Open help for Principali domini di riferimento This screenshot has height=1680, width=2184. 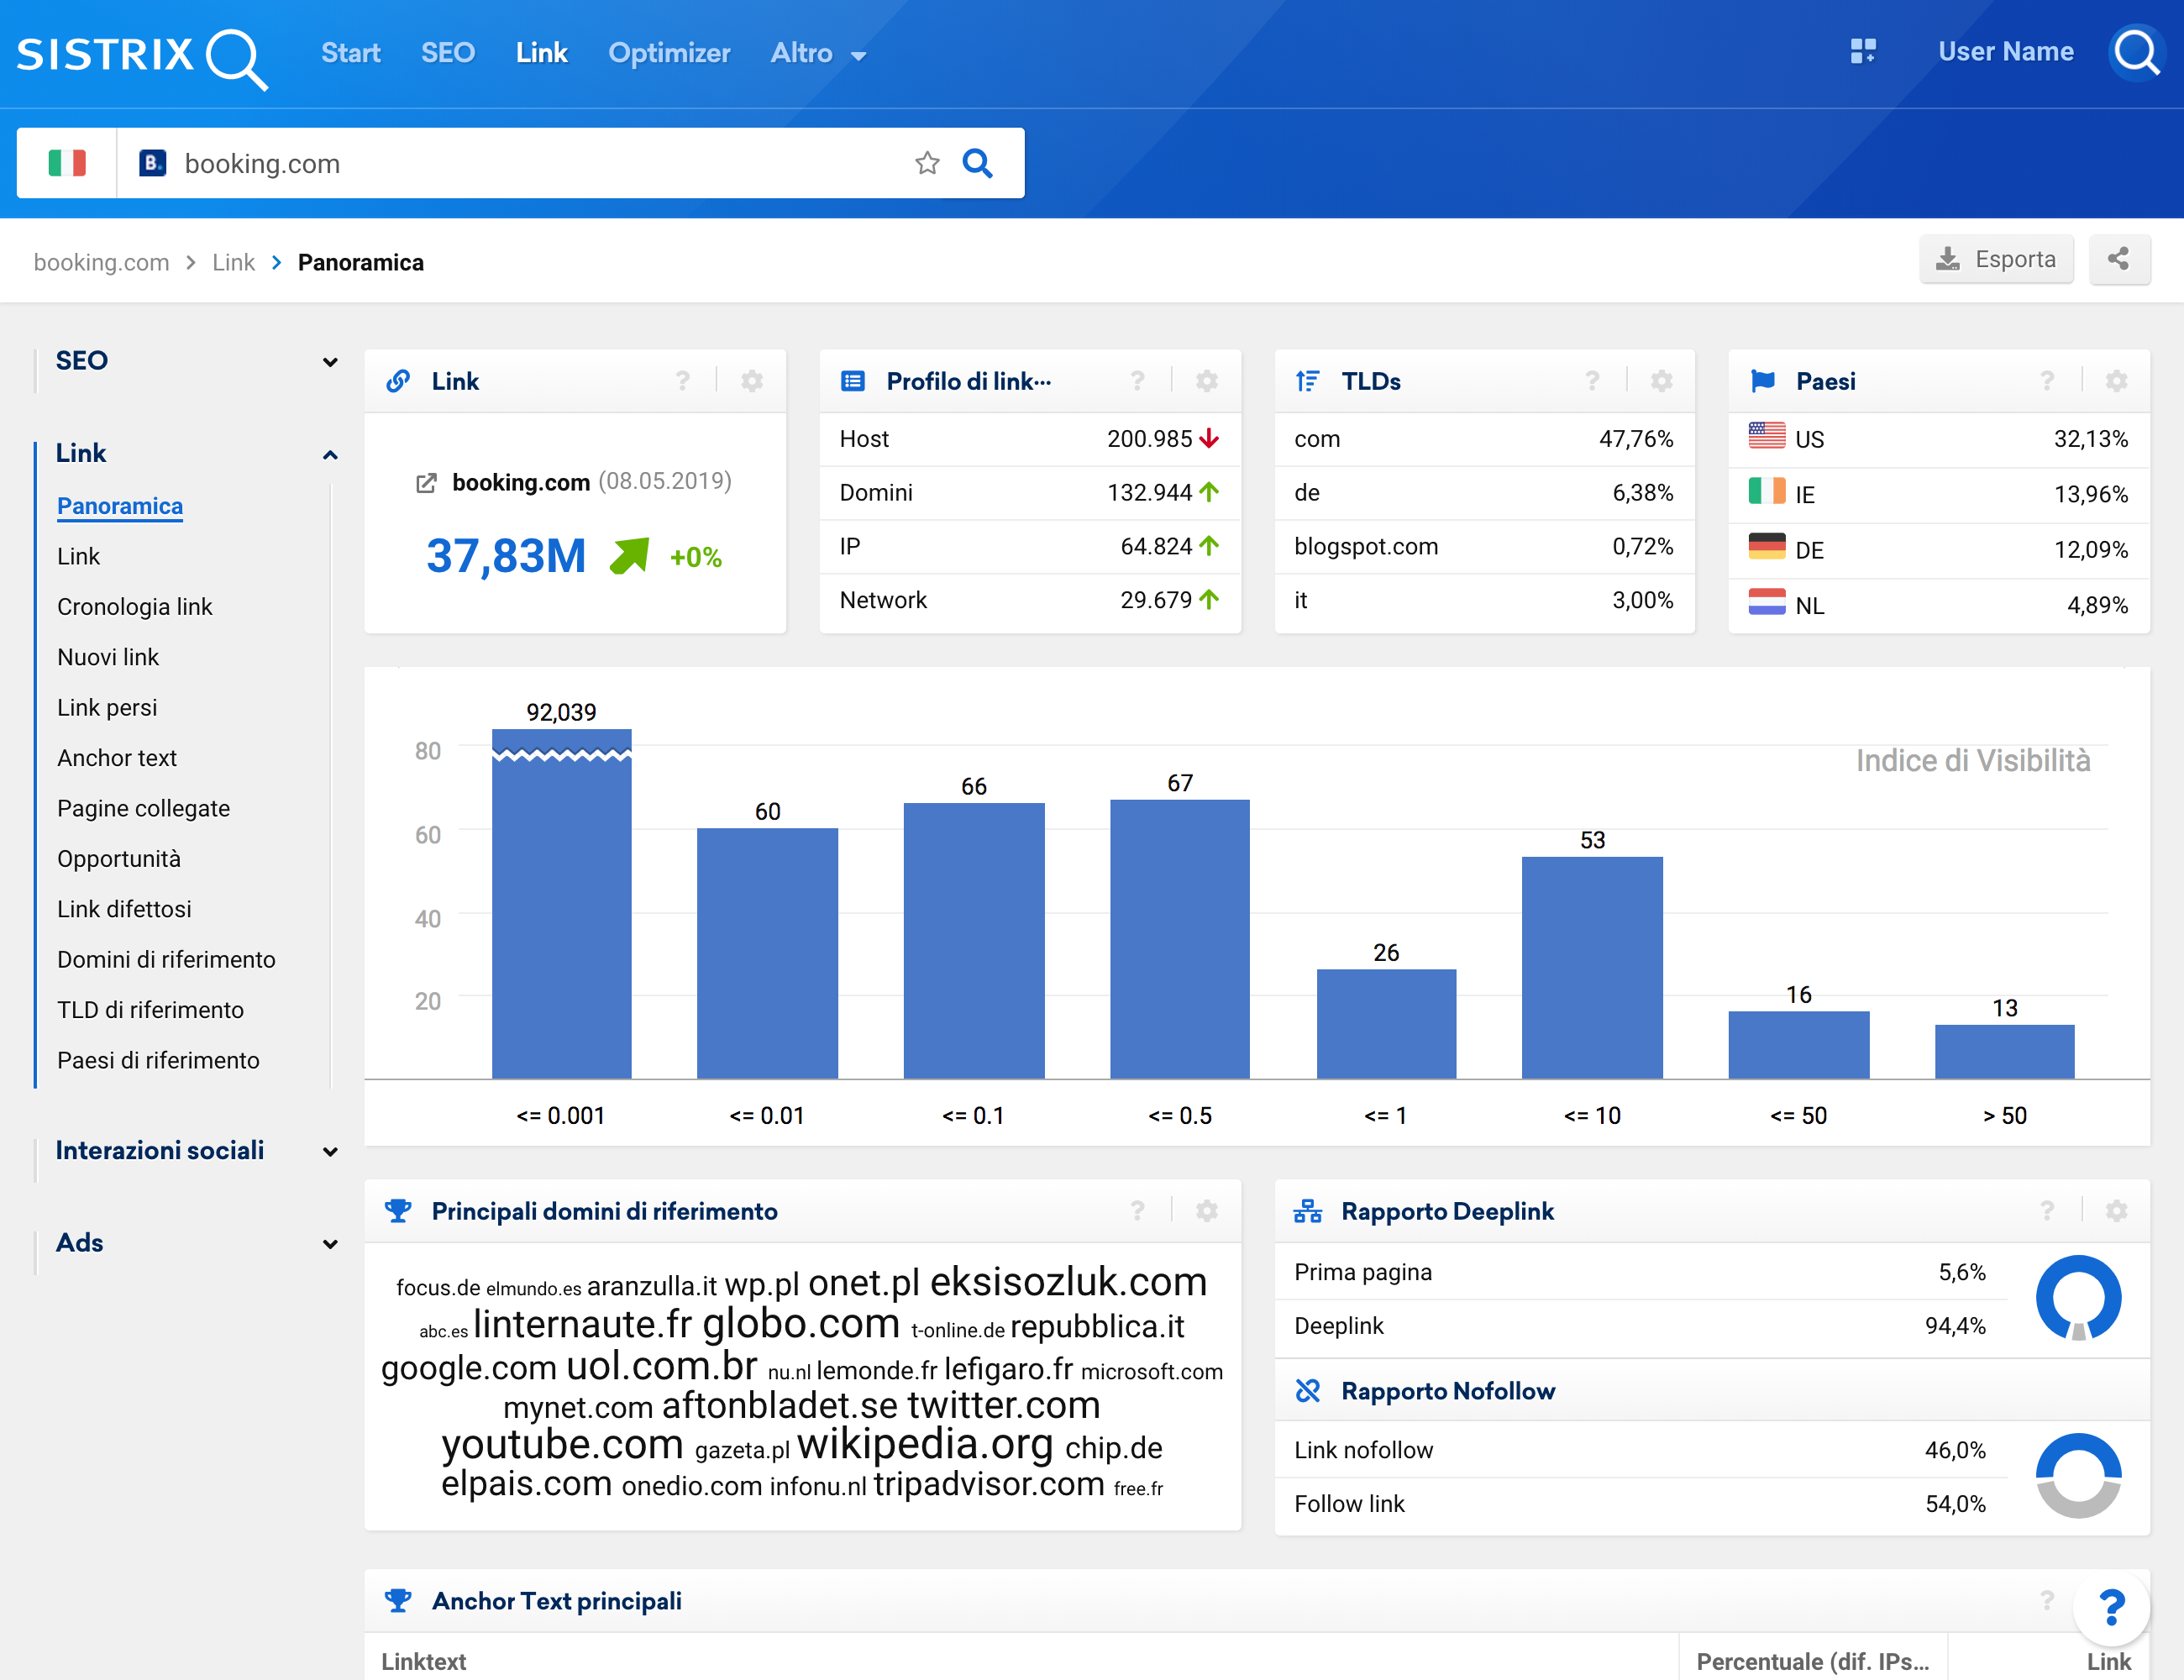click(x=1138, y=1211)
